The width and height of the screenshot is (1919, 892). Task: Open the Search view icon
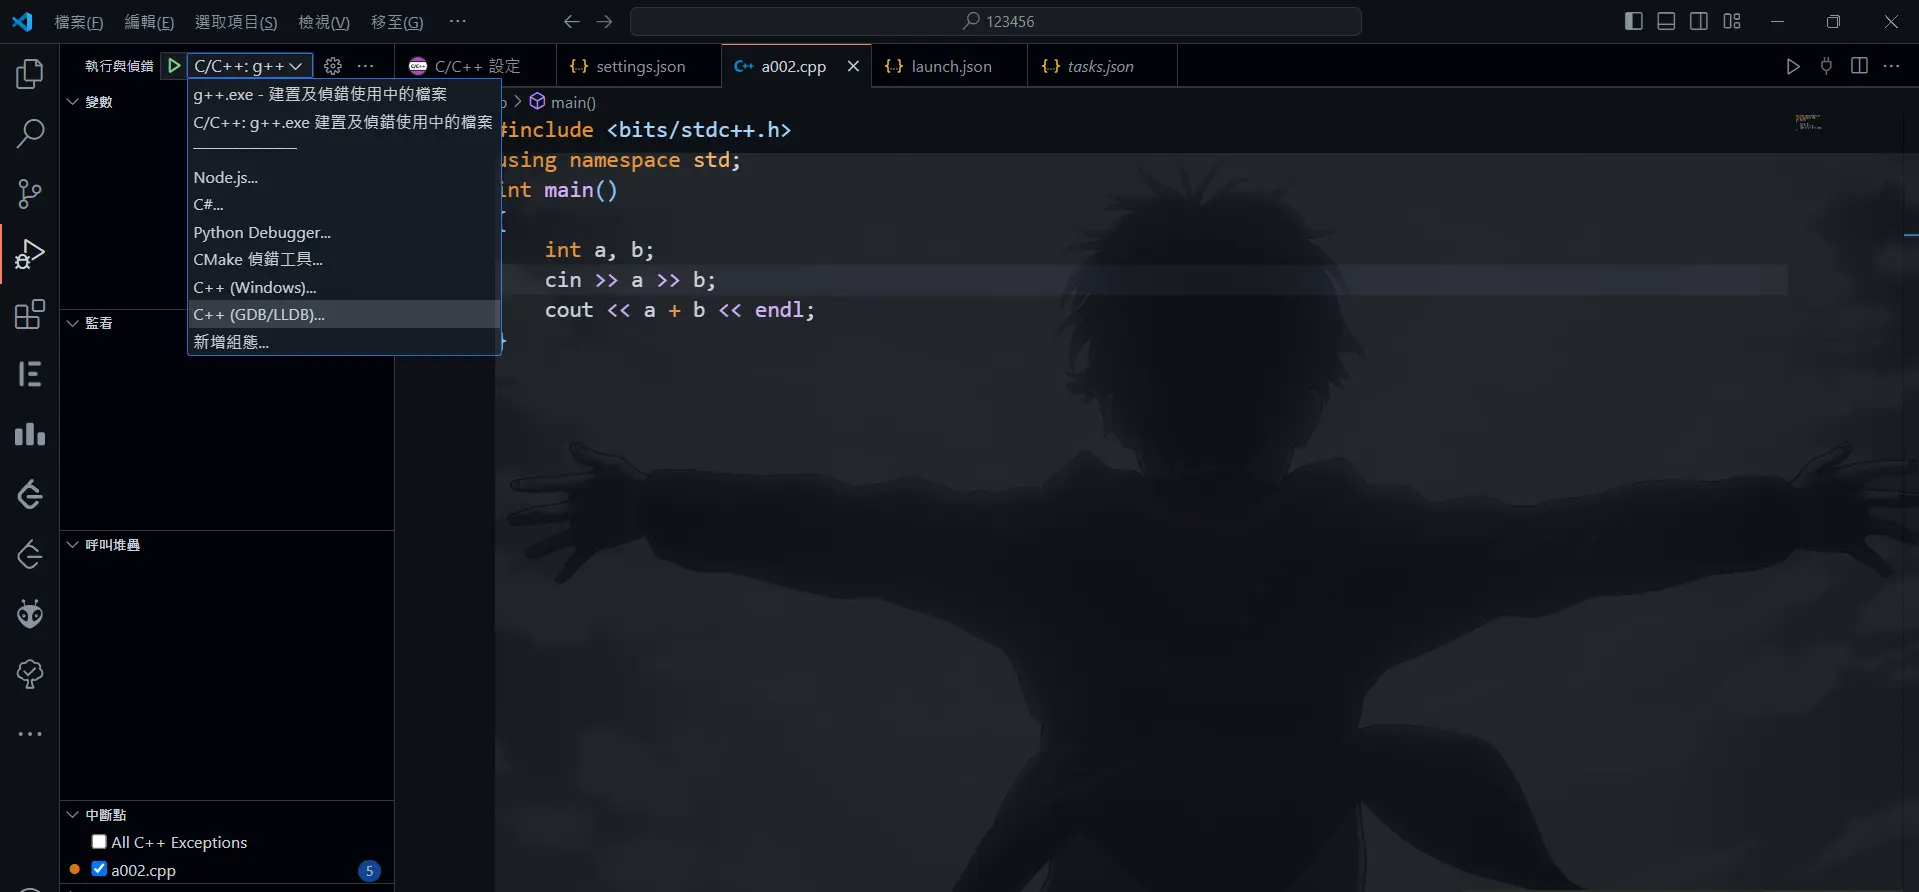click(x=30, y=133)
